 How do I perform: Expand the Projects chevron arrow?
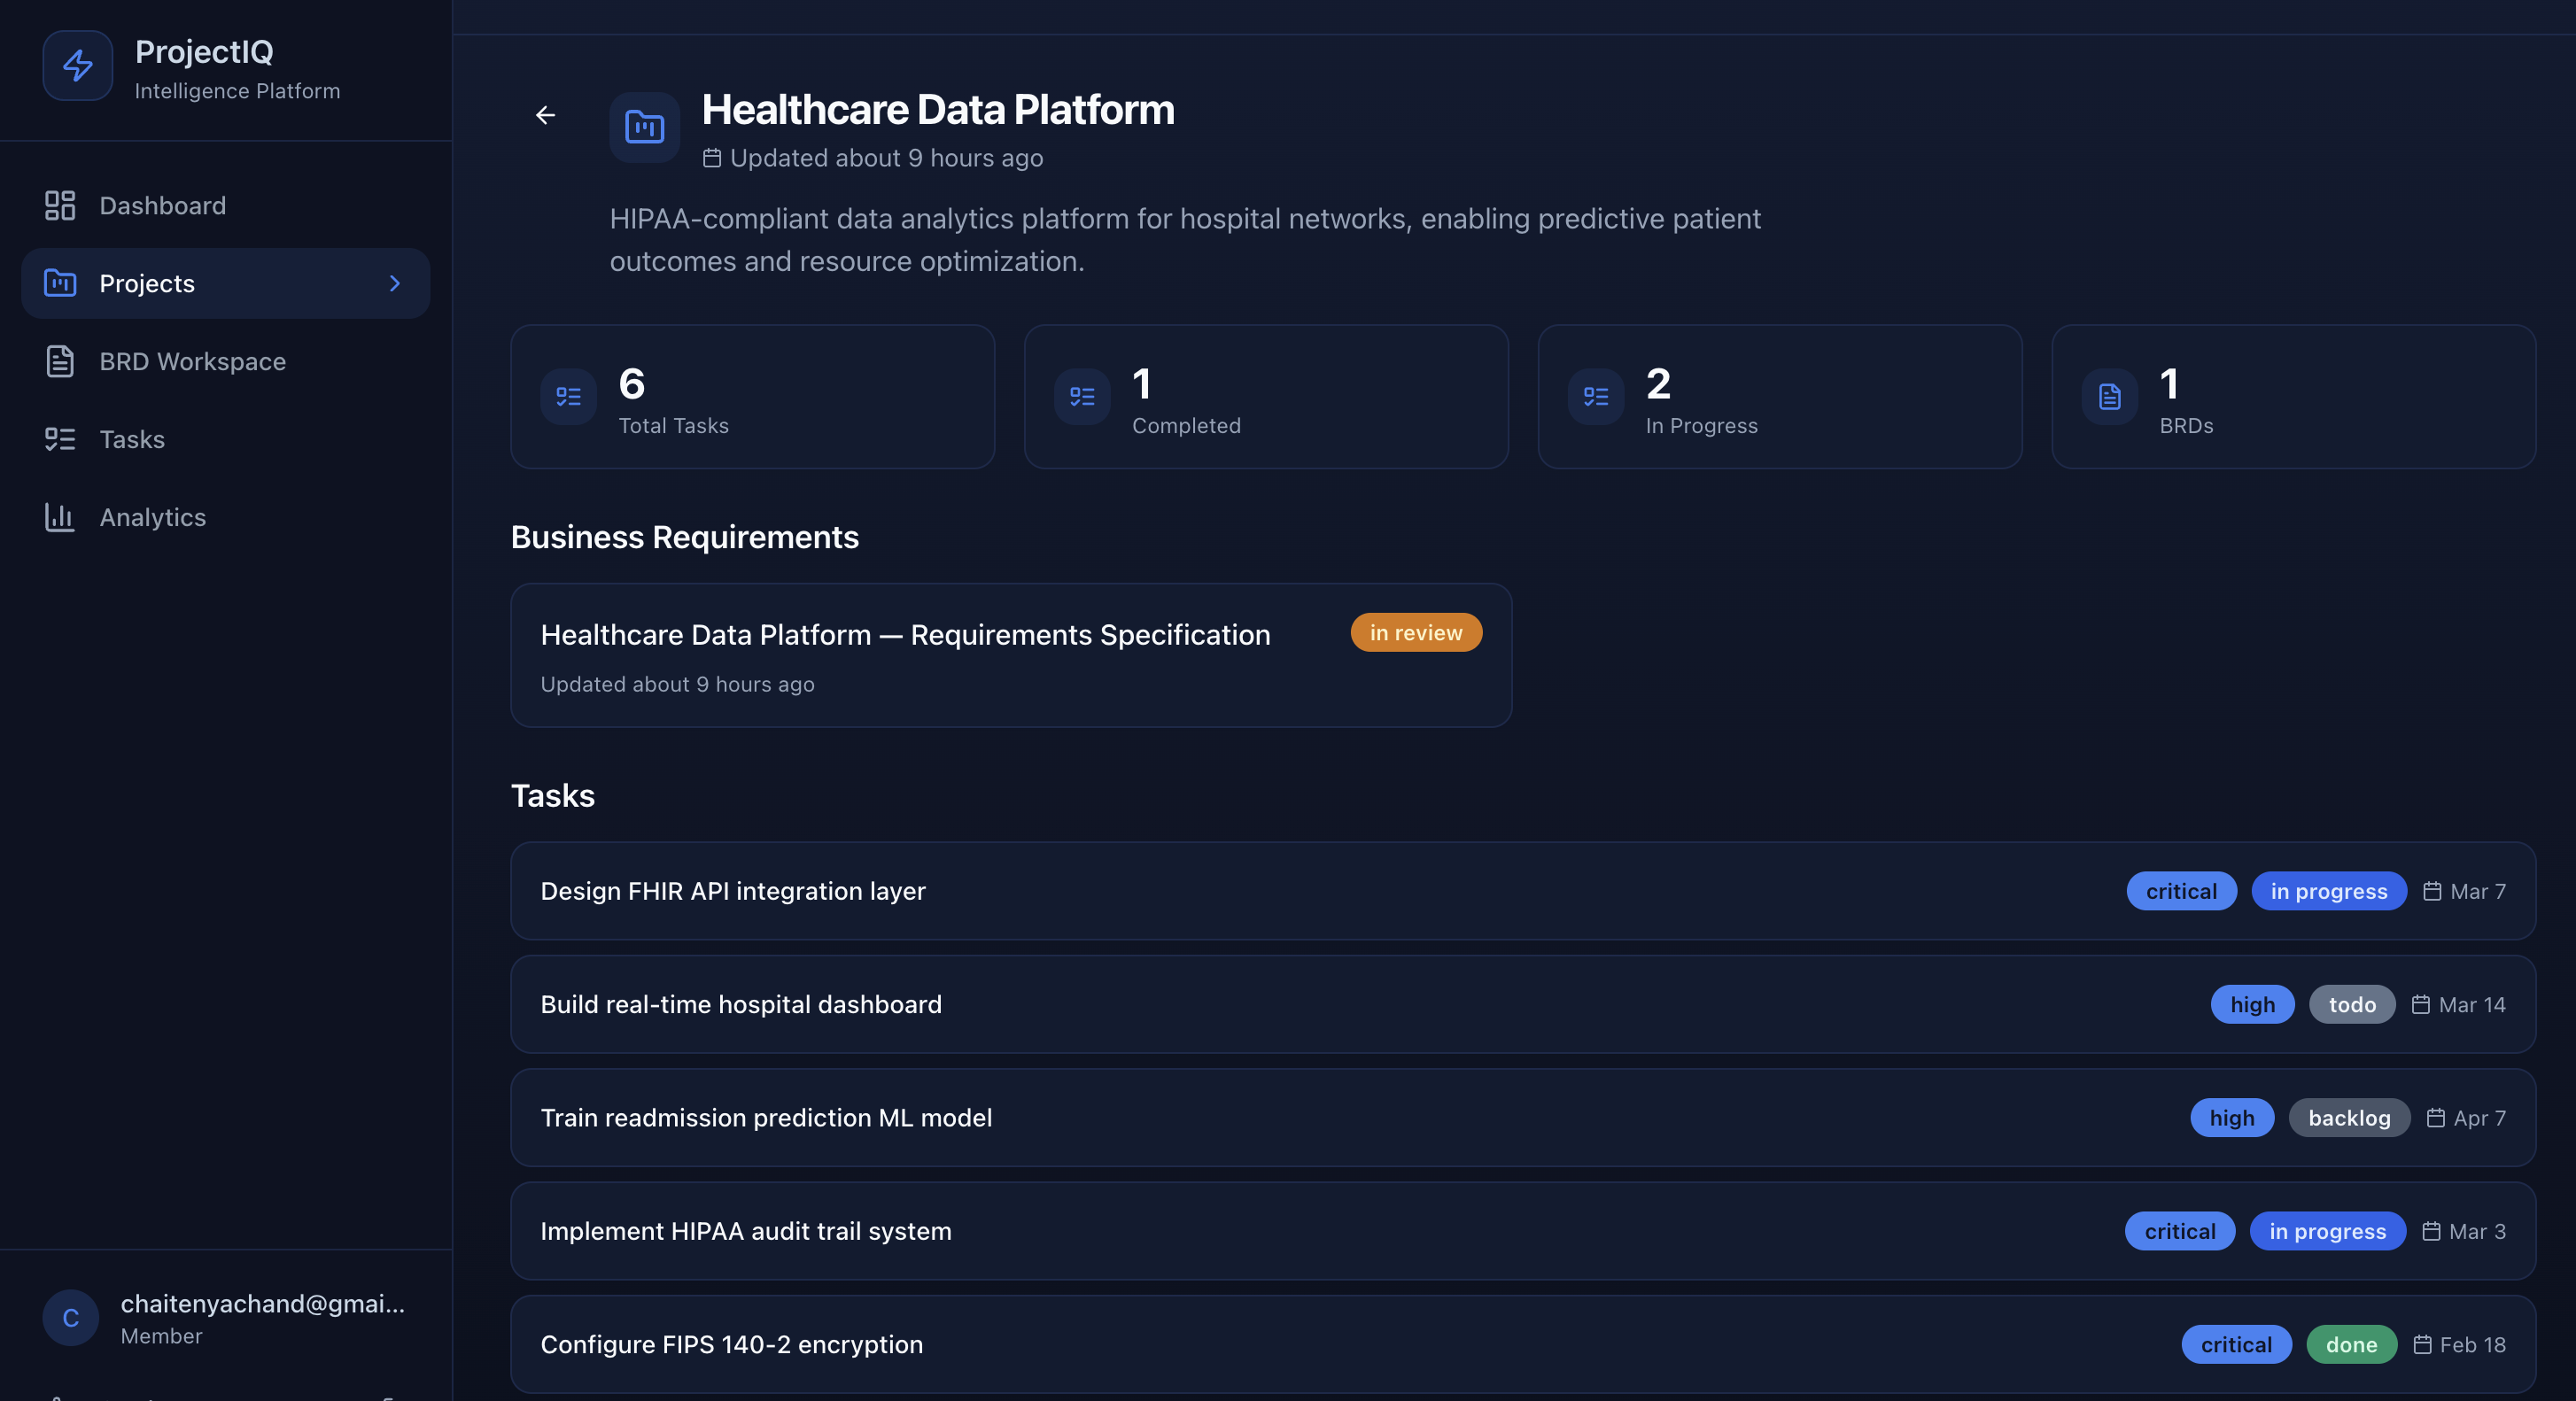tap(395, 284)
